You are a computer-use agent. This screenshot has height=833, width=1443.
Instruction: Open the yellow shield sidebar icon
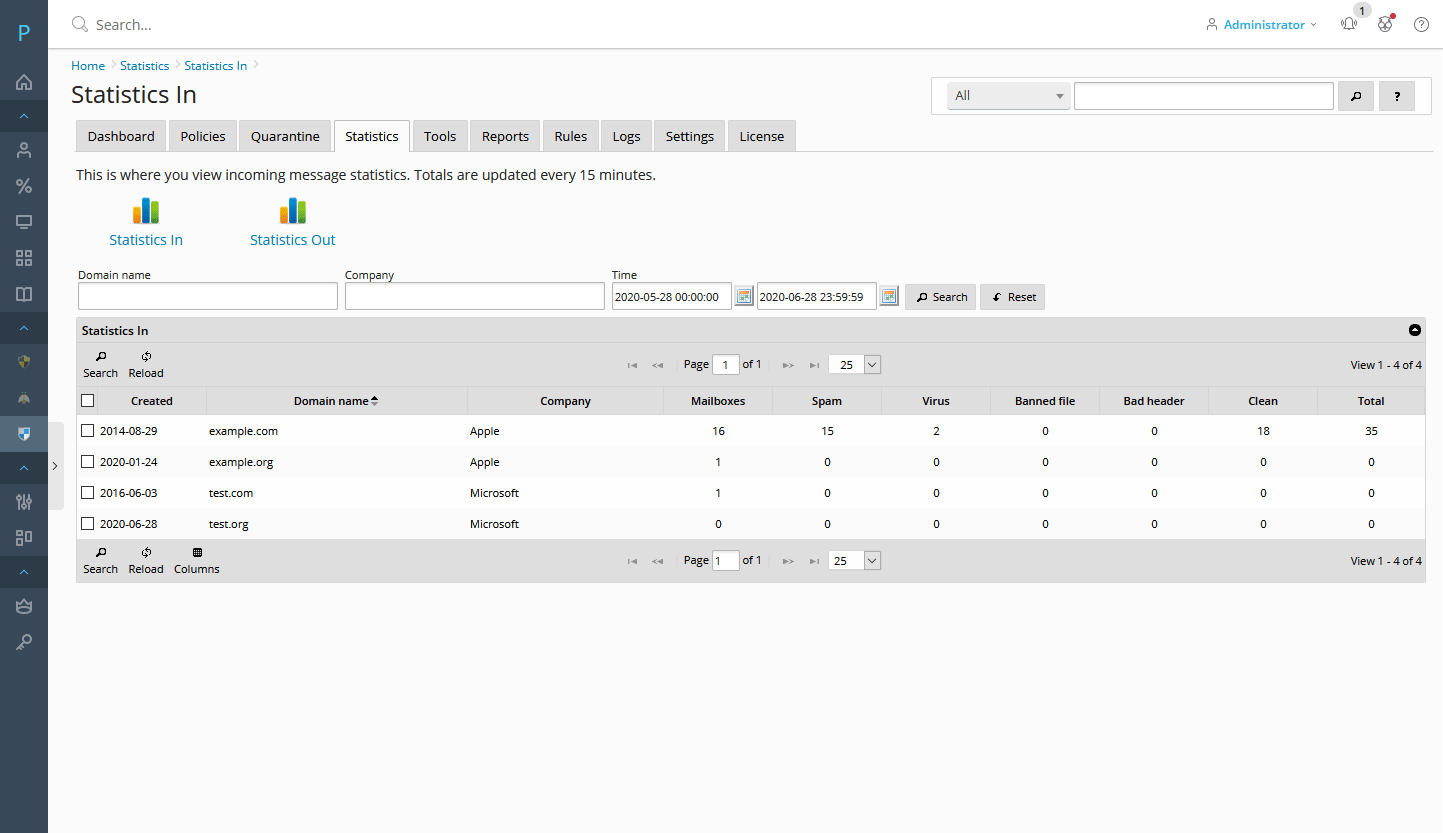pos(24,361)
